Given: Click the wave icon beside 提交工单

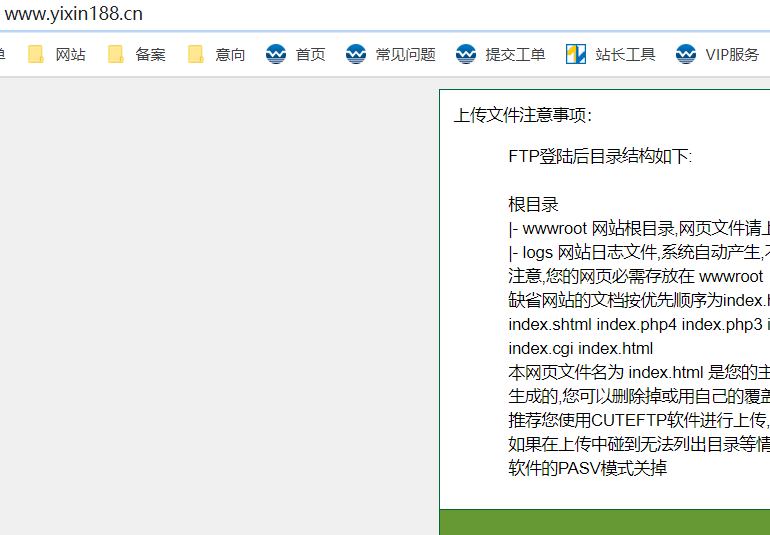Looking at the screenshot, I should (x=466, y=54).
